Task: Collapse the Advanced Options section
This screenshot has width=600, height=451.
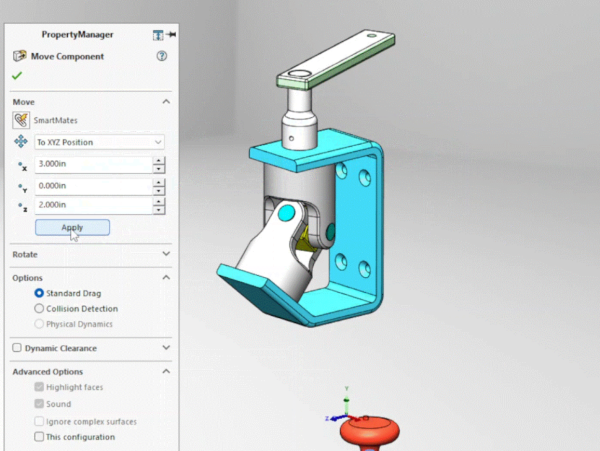Action: (x=165, y=372)
